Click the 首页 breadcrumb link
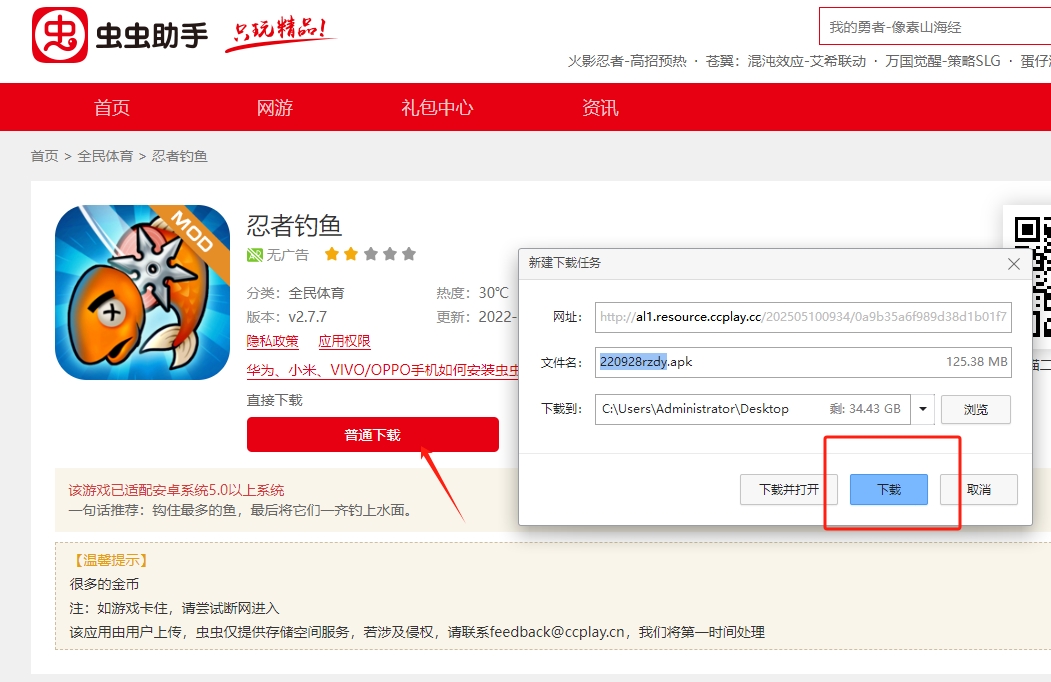Viewport: 1051px width, 682px height. (x=45, y=156)
